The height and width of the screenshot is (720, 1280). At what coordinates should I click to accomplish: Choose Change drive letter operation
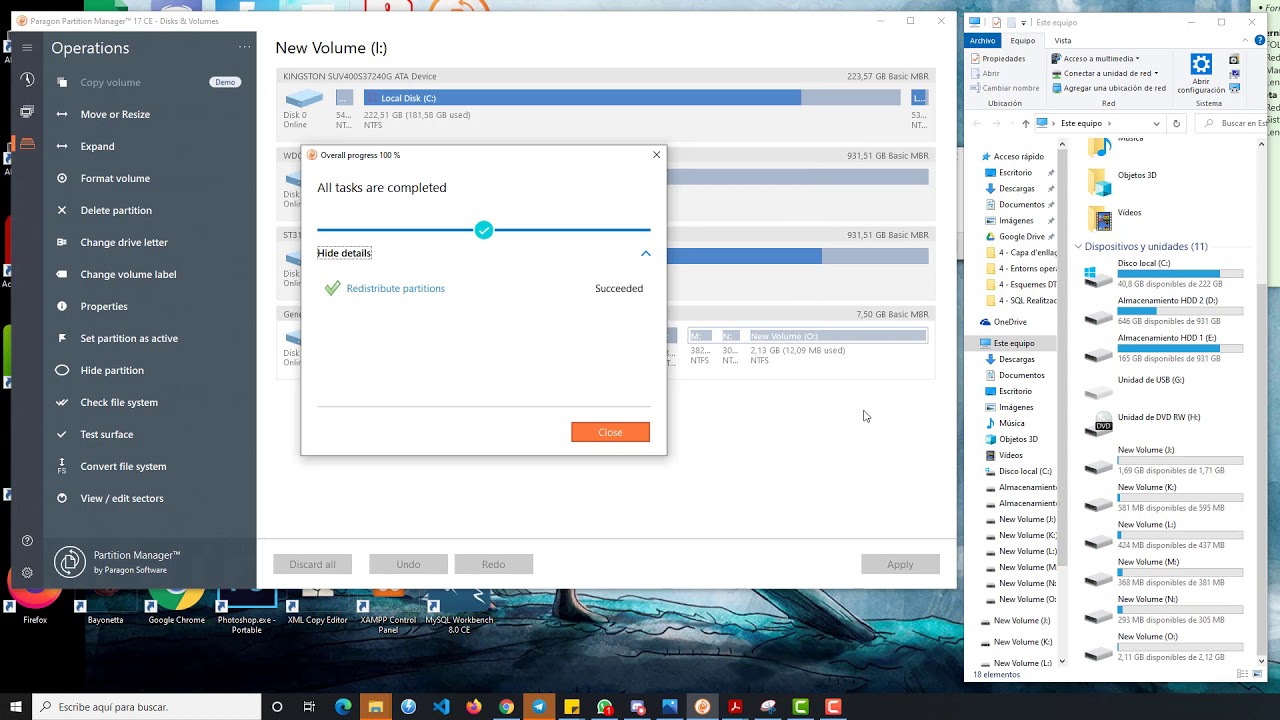(x=150, y=242)
